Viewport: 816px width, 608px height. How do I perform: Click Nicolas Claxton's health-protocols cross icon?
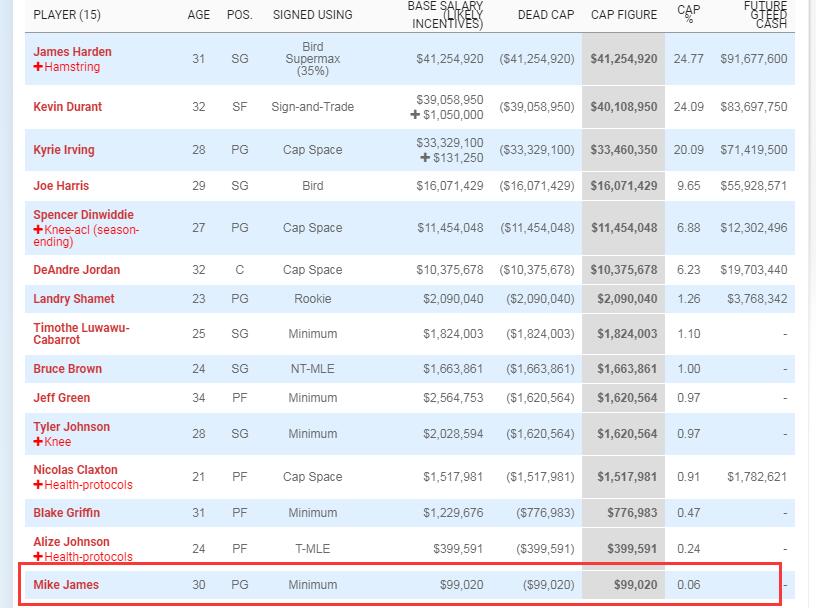pyautogui.click(x=38, y=485)
